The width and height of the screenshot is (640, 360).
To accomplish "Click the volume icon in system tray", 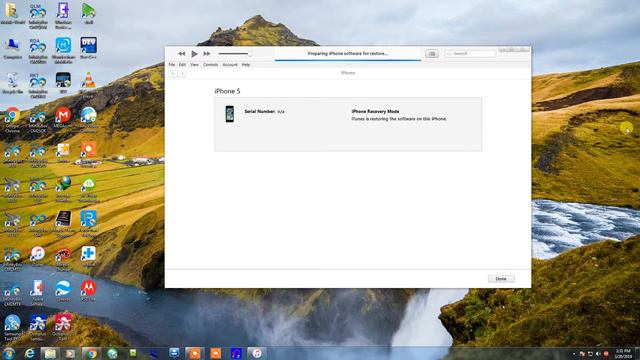I will pyautogui.click(x=598, y=354).
